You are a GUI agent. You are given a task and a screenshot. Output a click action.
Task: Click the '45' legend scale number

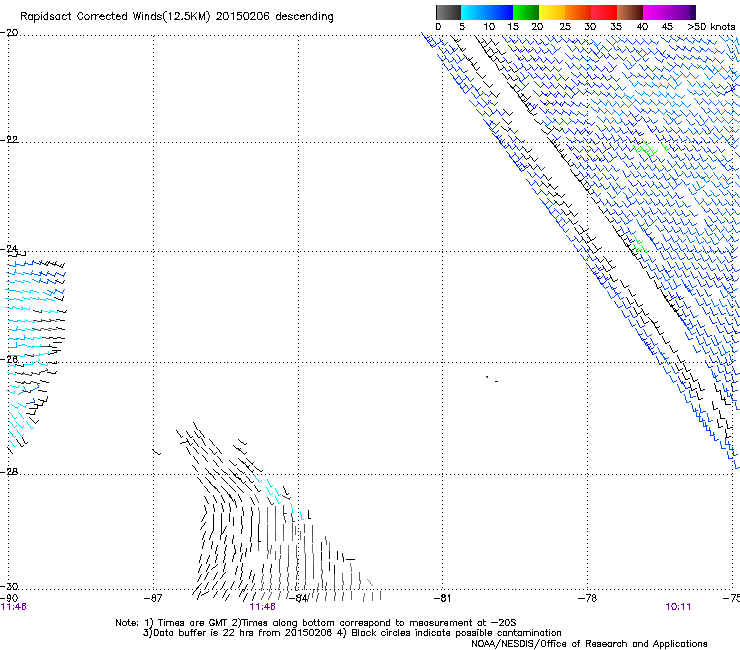pyautogui.click(x=667, y=27)
